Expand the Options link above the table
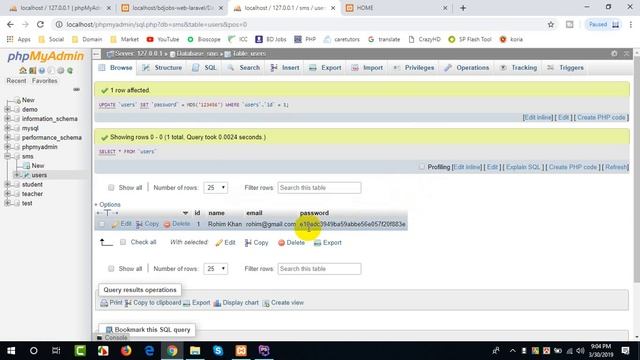Viewport: 640px width, 360px height. [x=108, y=204]
